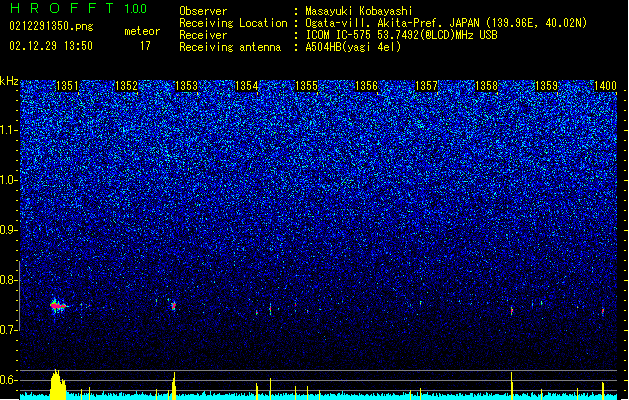Click the 1357 time marker
Screen dimensions: 629x400
[x=426, y=86]
